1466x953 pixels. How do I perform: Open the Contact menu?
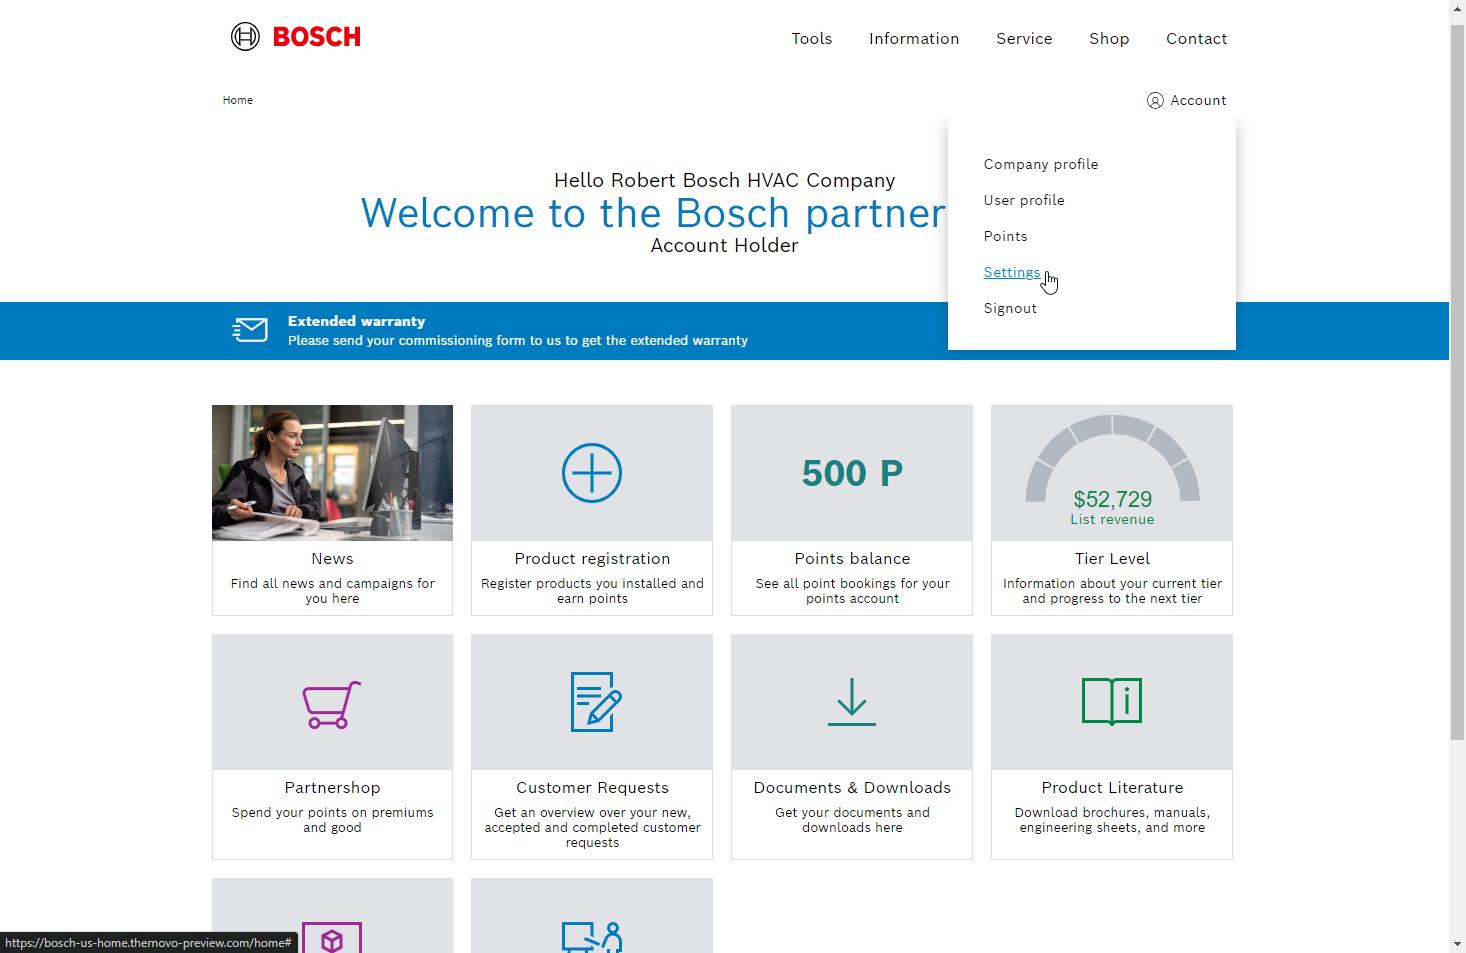pyautogui.click(x=1196, y=39)
